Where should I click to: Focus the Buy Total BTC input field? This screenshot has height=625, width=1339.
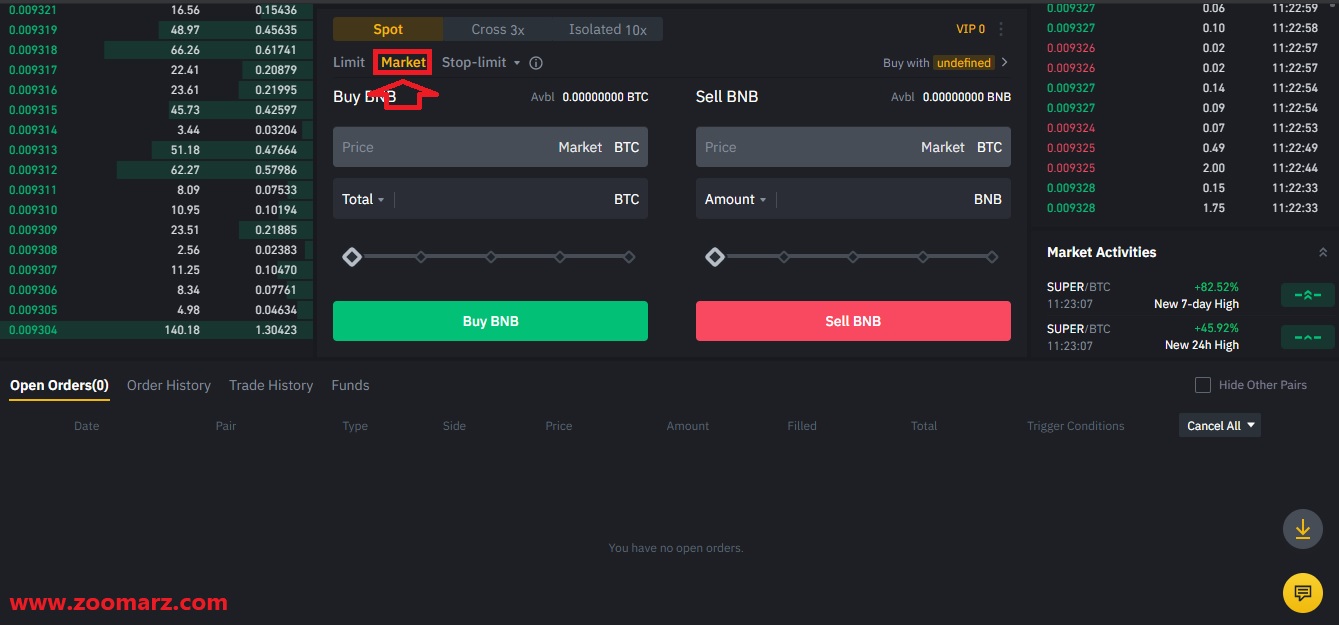click(x=490, y=199)
